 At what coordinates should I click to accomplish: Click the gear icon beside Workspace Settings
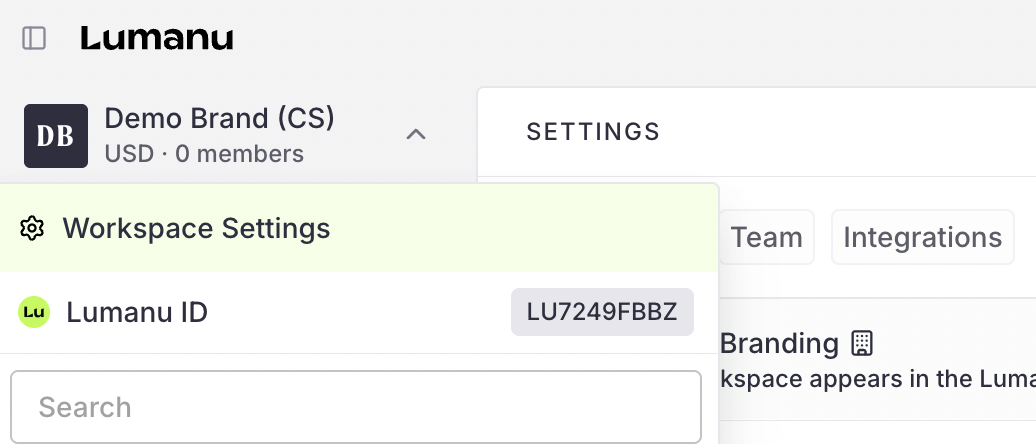pyautogui.click(x=32, y=229)
